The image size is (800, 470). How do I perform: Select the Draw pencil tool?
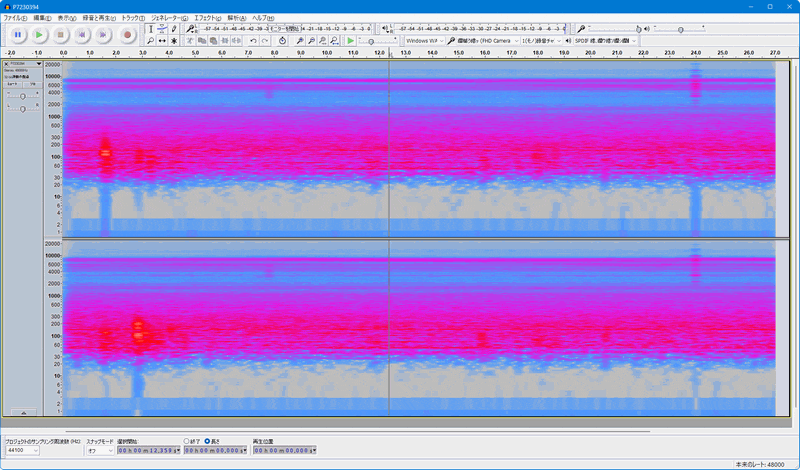pyautogui.click(x=174, y=29)
